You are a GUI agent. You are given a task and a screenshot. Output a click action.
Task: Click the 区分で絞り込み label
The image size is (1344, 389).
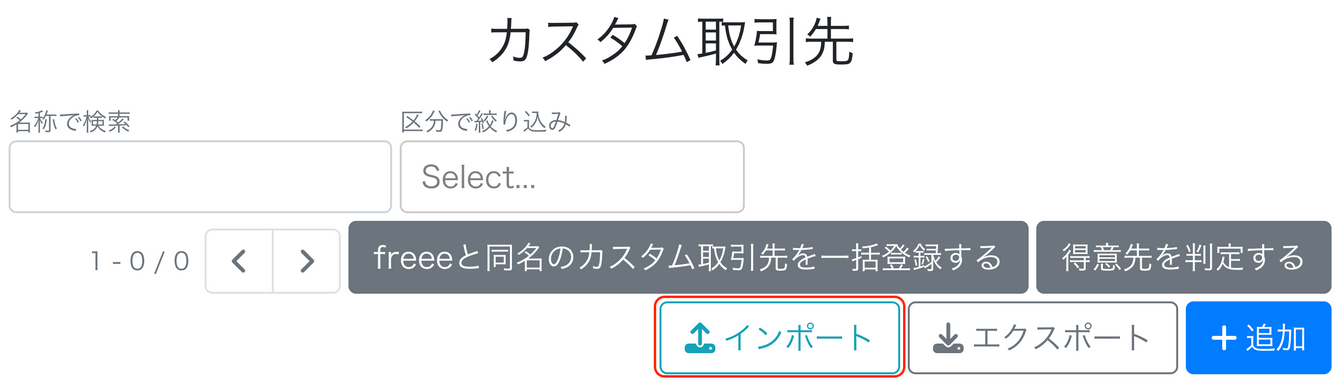485,122
